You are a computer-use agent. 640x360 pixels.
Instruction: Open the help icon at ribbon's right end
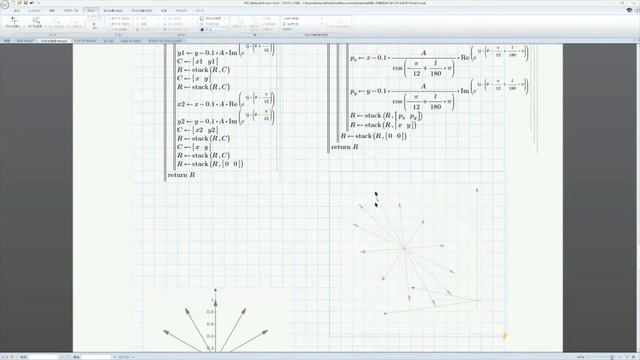pyautogui.click(x=637, y=10)
